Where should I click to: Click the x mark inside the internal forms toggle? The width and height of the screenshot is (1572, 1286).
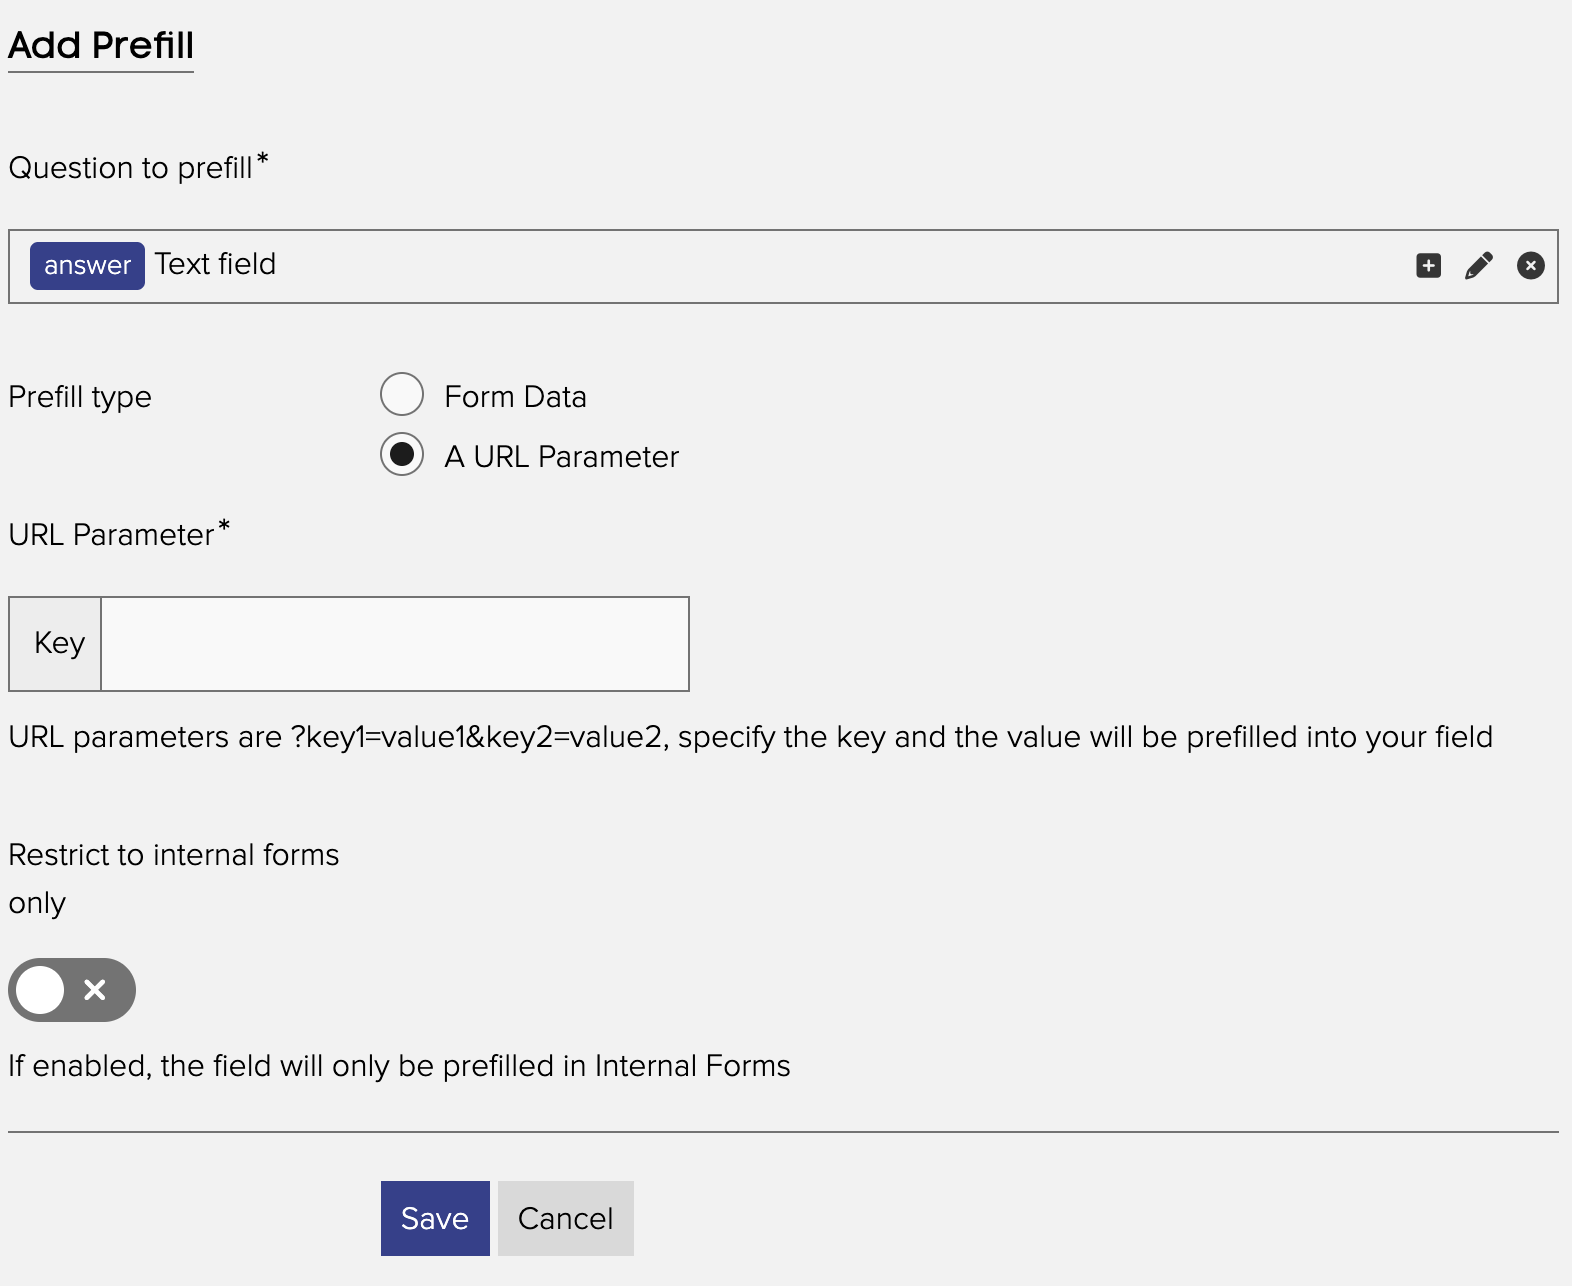95,990
